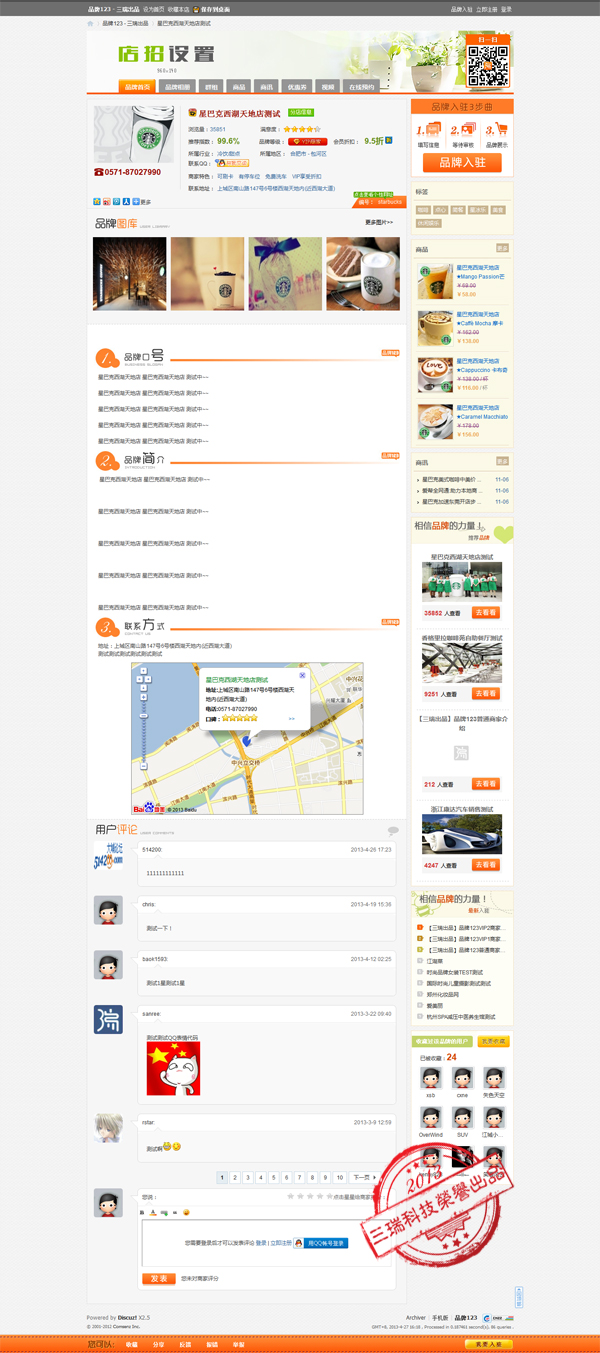Select the 商品 navigation tab
The width and height of the screenshot is (600, 1353).
click(x=238, y=87)
